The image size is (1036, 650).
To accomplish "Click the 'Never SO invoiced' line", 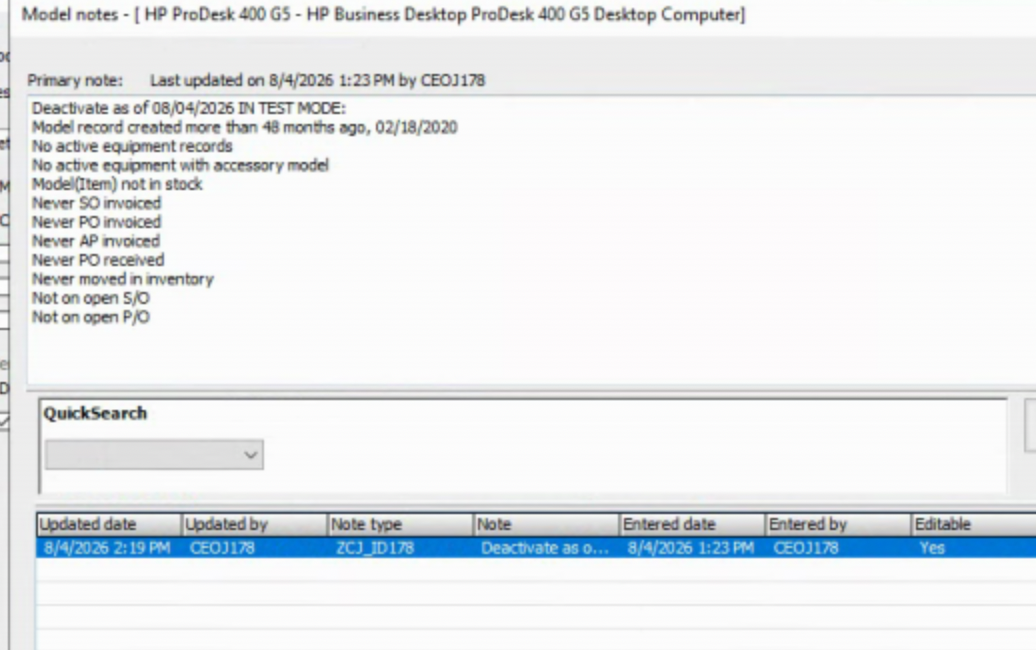I will [96, 203].
